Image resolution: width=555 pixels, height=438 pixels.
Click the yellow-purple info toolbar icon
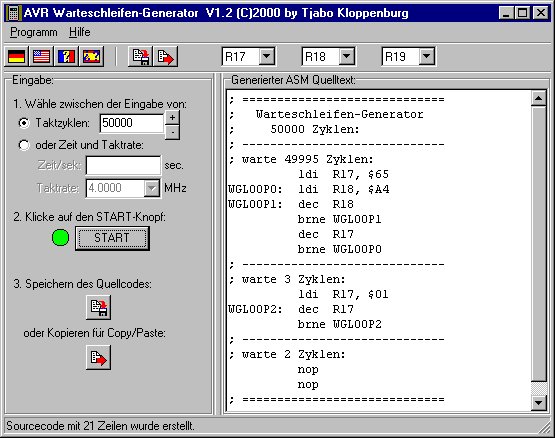point(91,56)
